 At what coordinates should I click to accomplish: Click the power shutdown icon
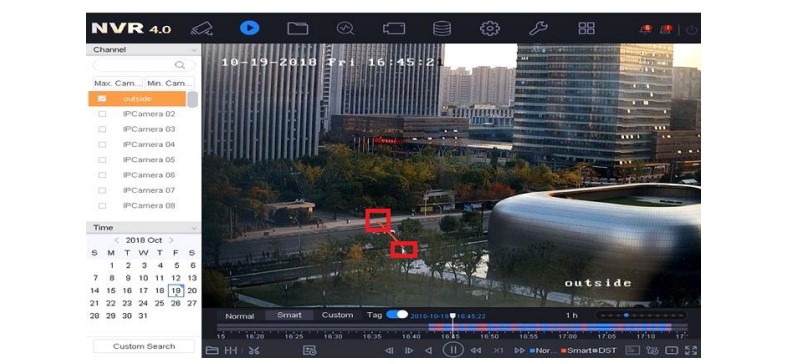click(x=692, y=30)
